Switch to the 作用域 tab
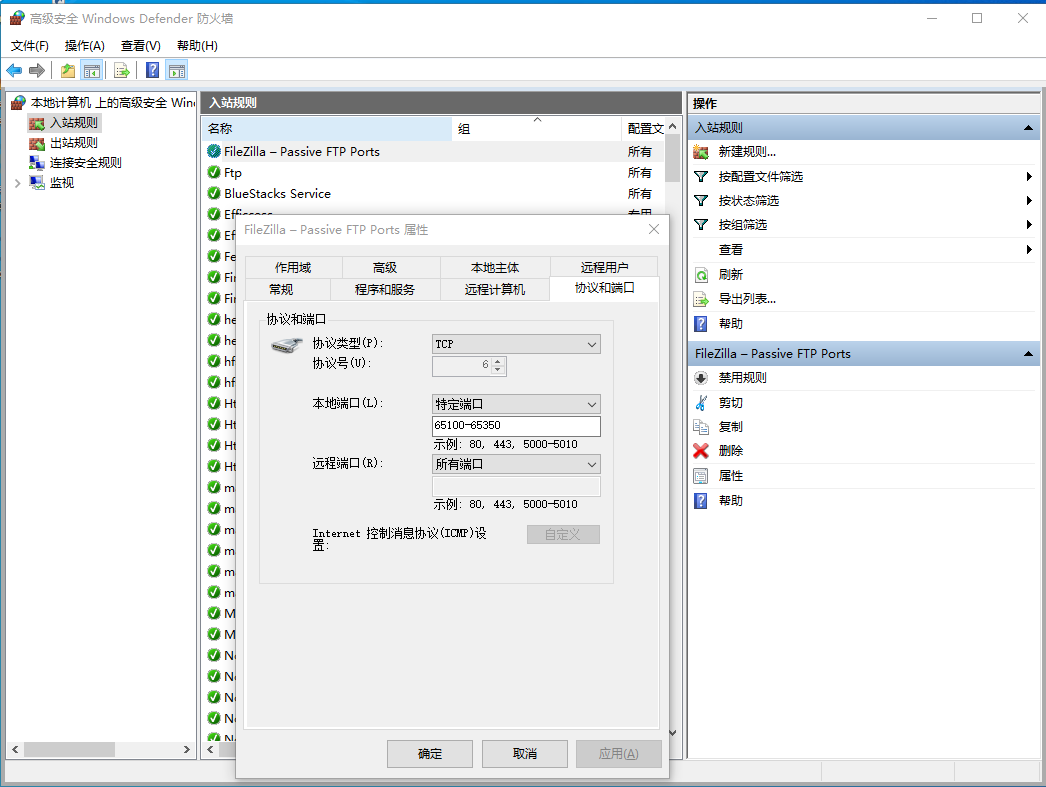This screenshot has width=1046, height=787. tap(294, 267)
